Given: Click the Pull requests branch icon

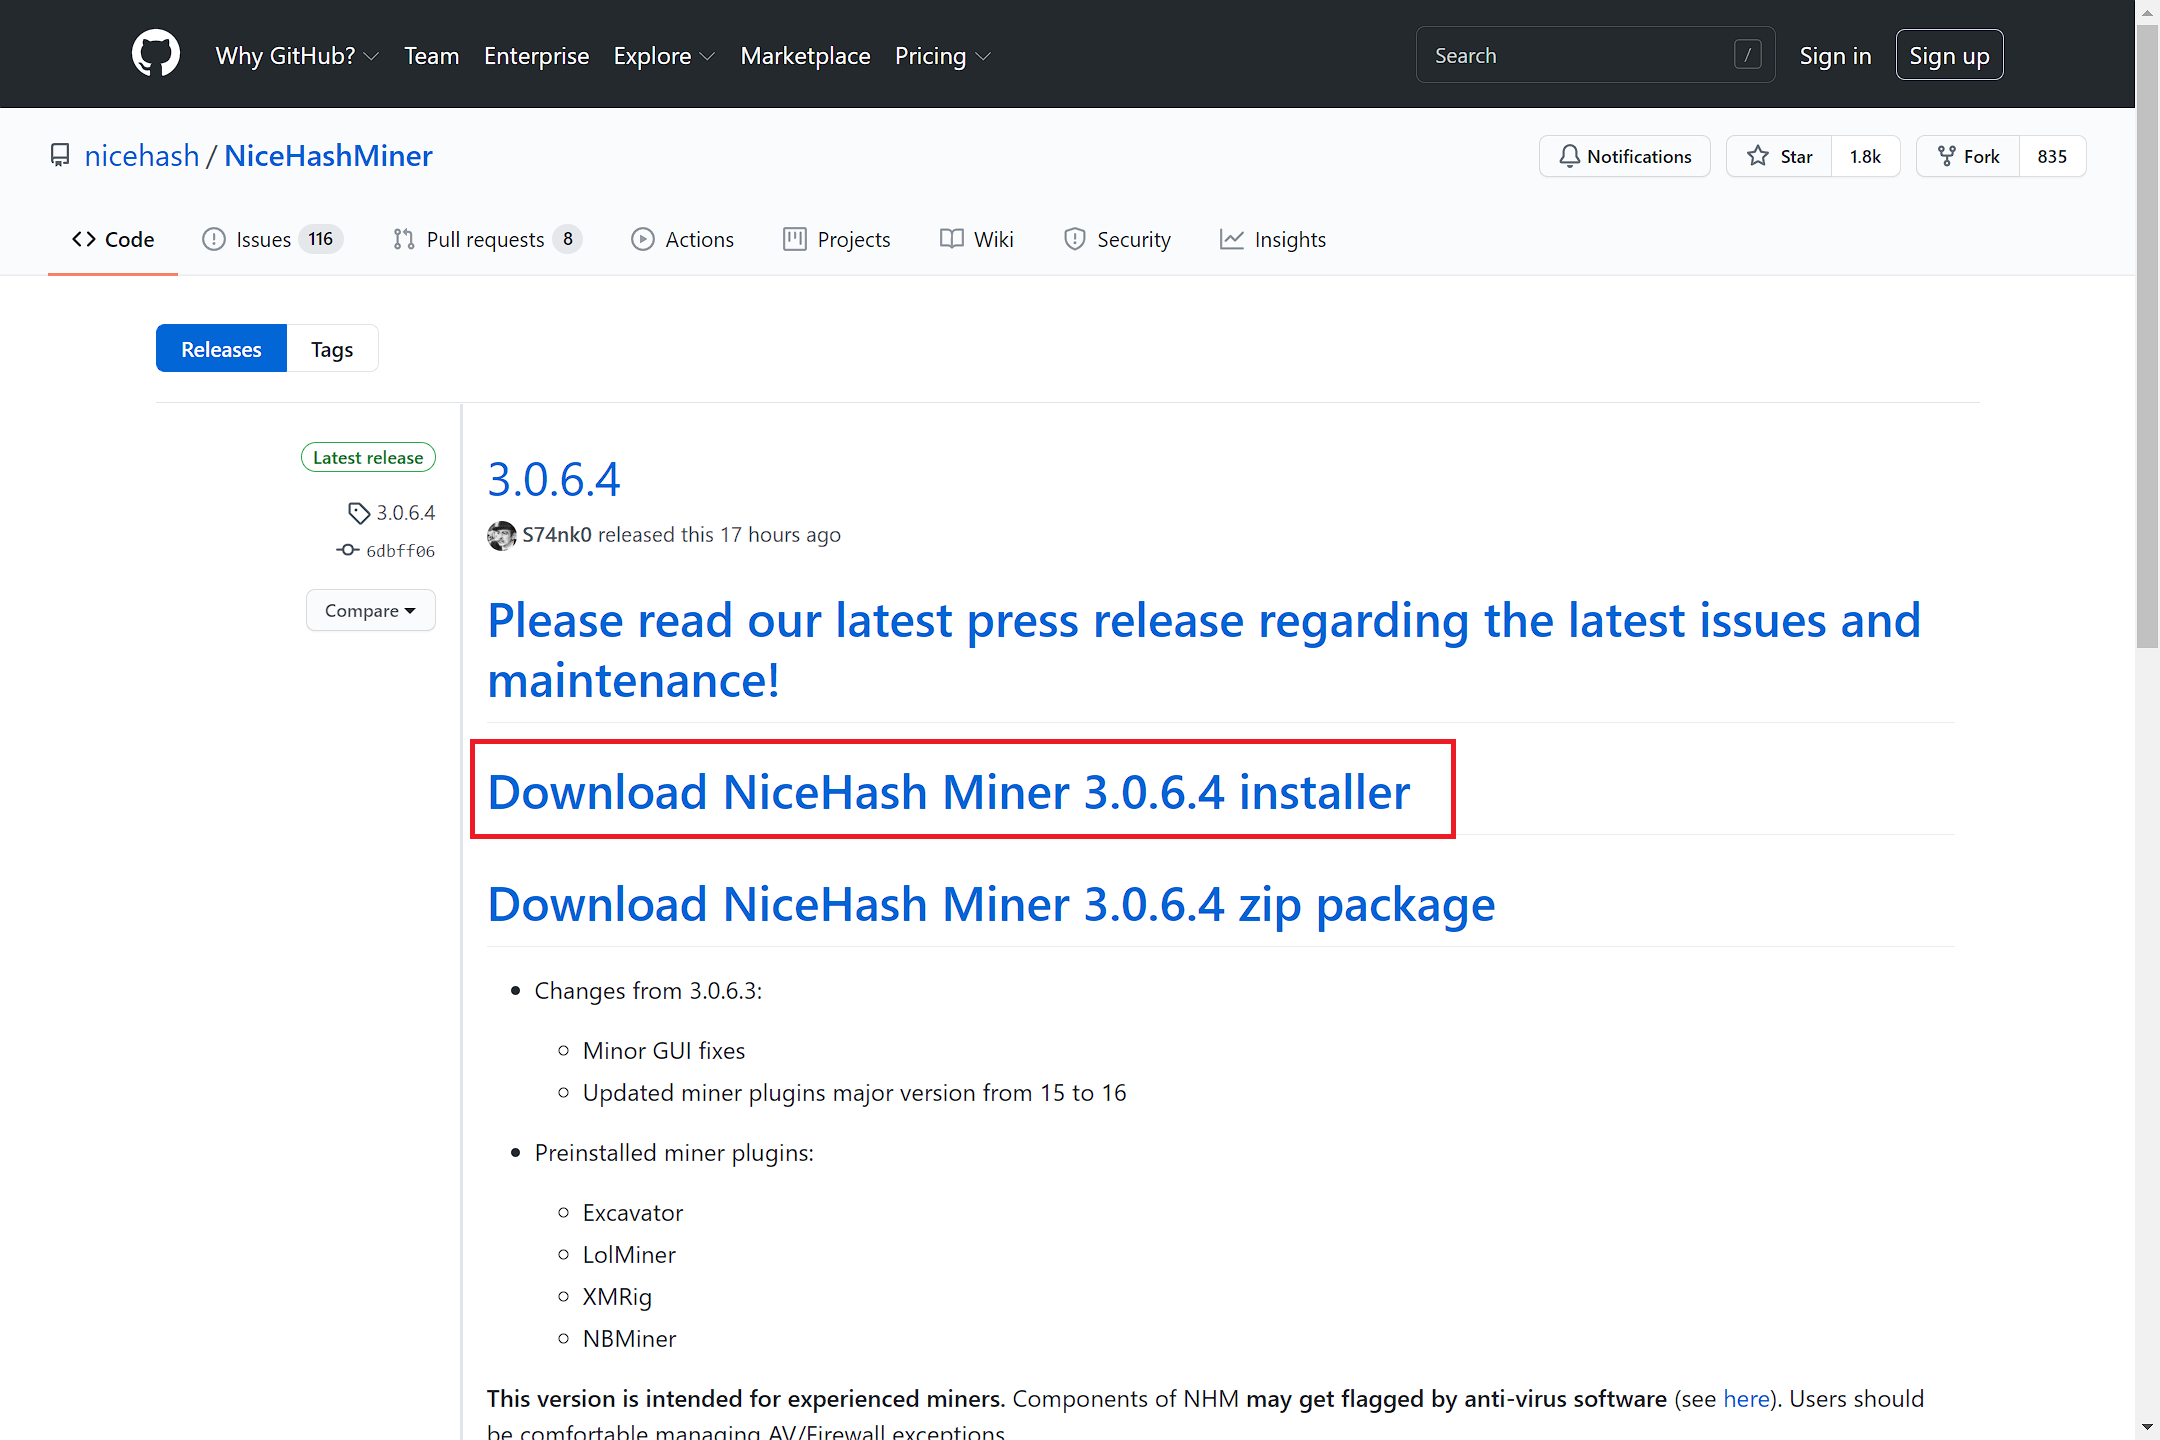Looking at the screenshot, I should click(404, 239).
